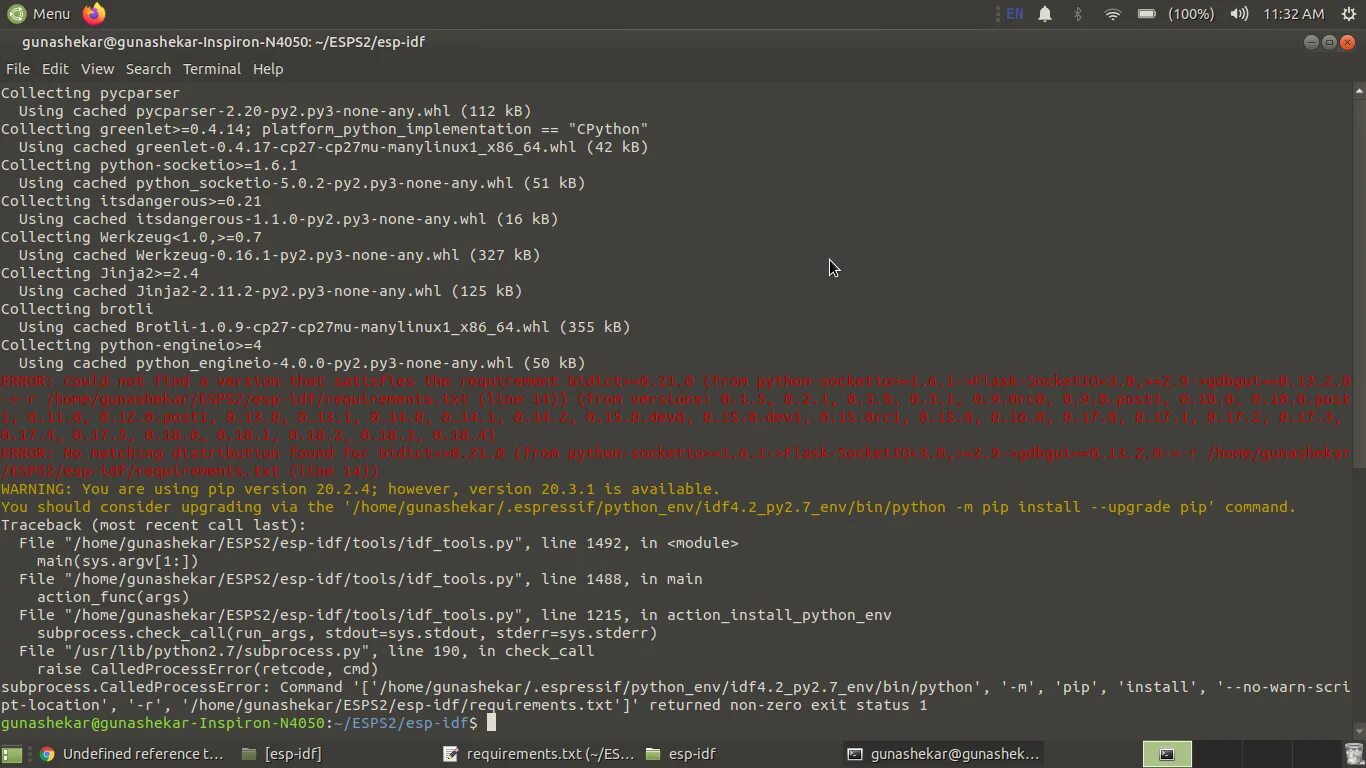The width and height of the screenshot is (1366, 768).
Task: Open the volume speaker indicator
Action: tap(1239, 14)
